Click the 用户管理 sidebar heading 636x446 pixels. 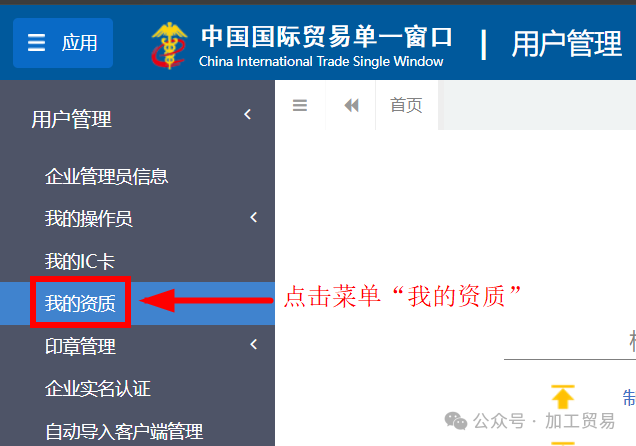(71, 119)
